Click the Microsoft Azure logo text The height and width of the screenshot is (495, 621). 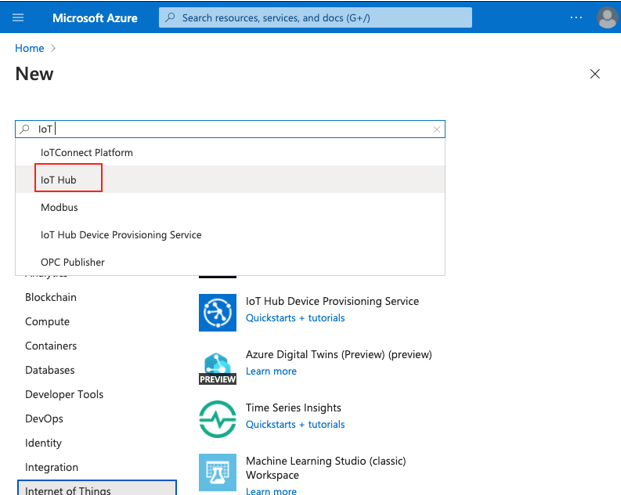point(95,18)
